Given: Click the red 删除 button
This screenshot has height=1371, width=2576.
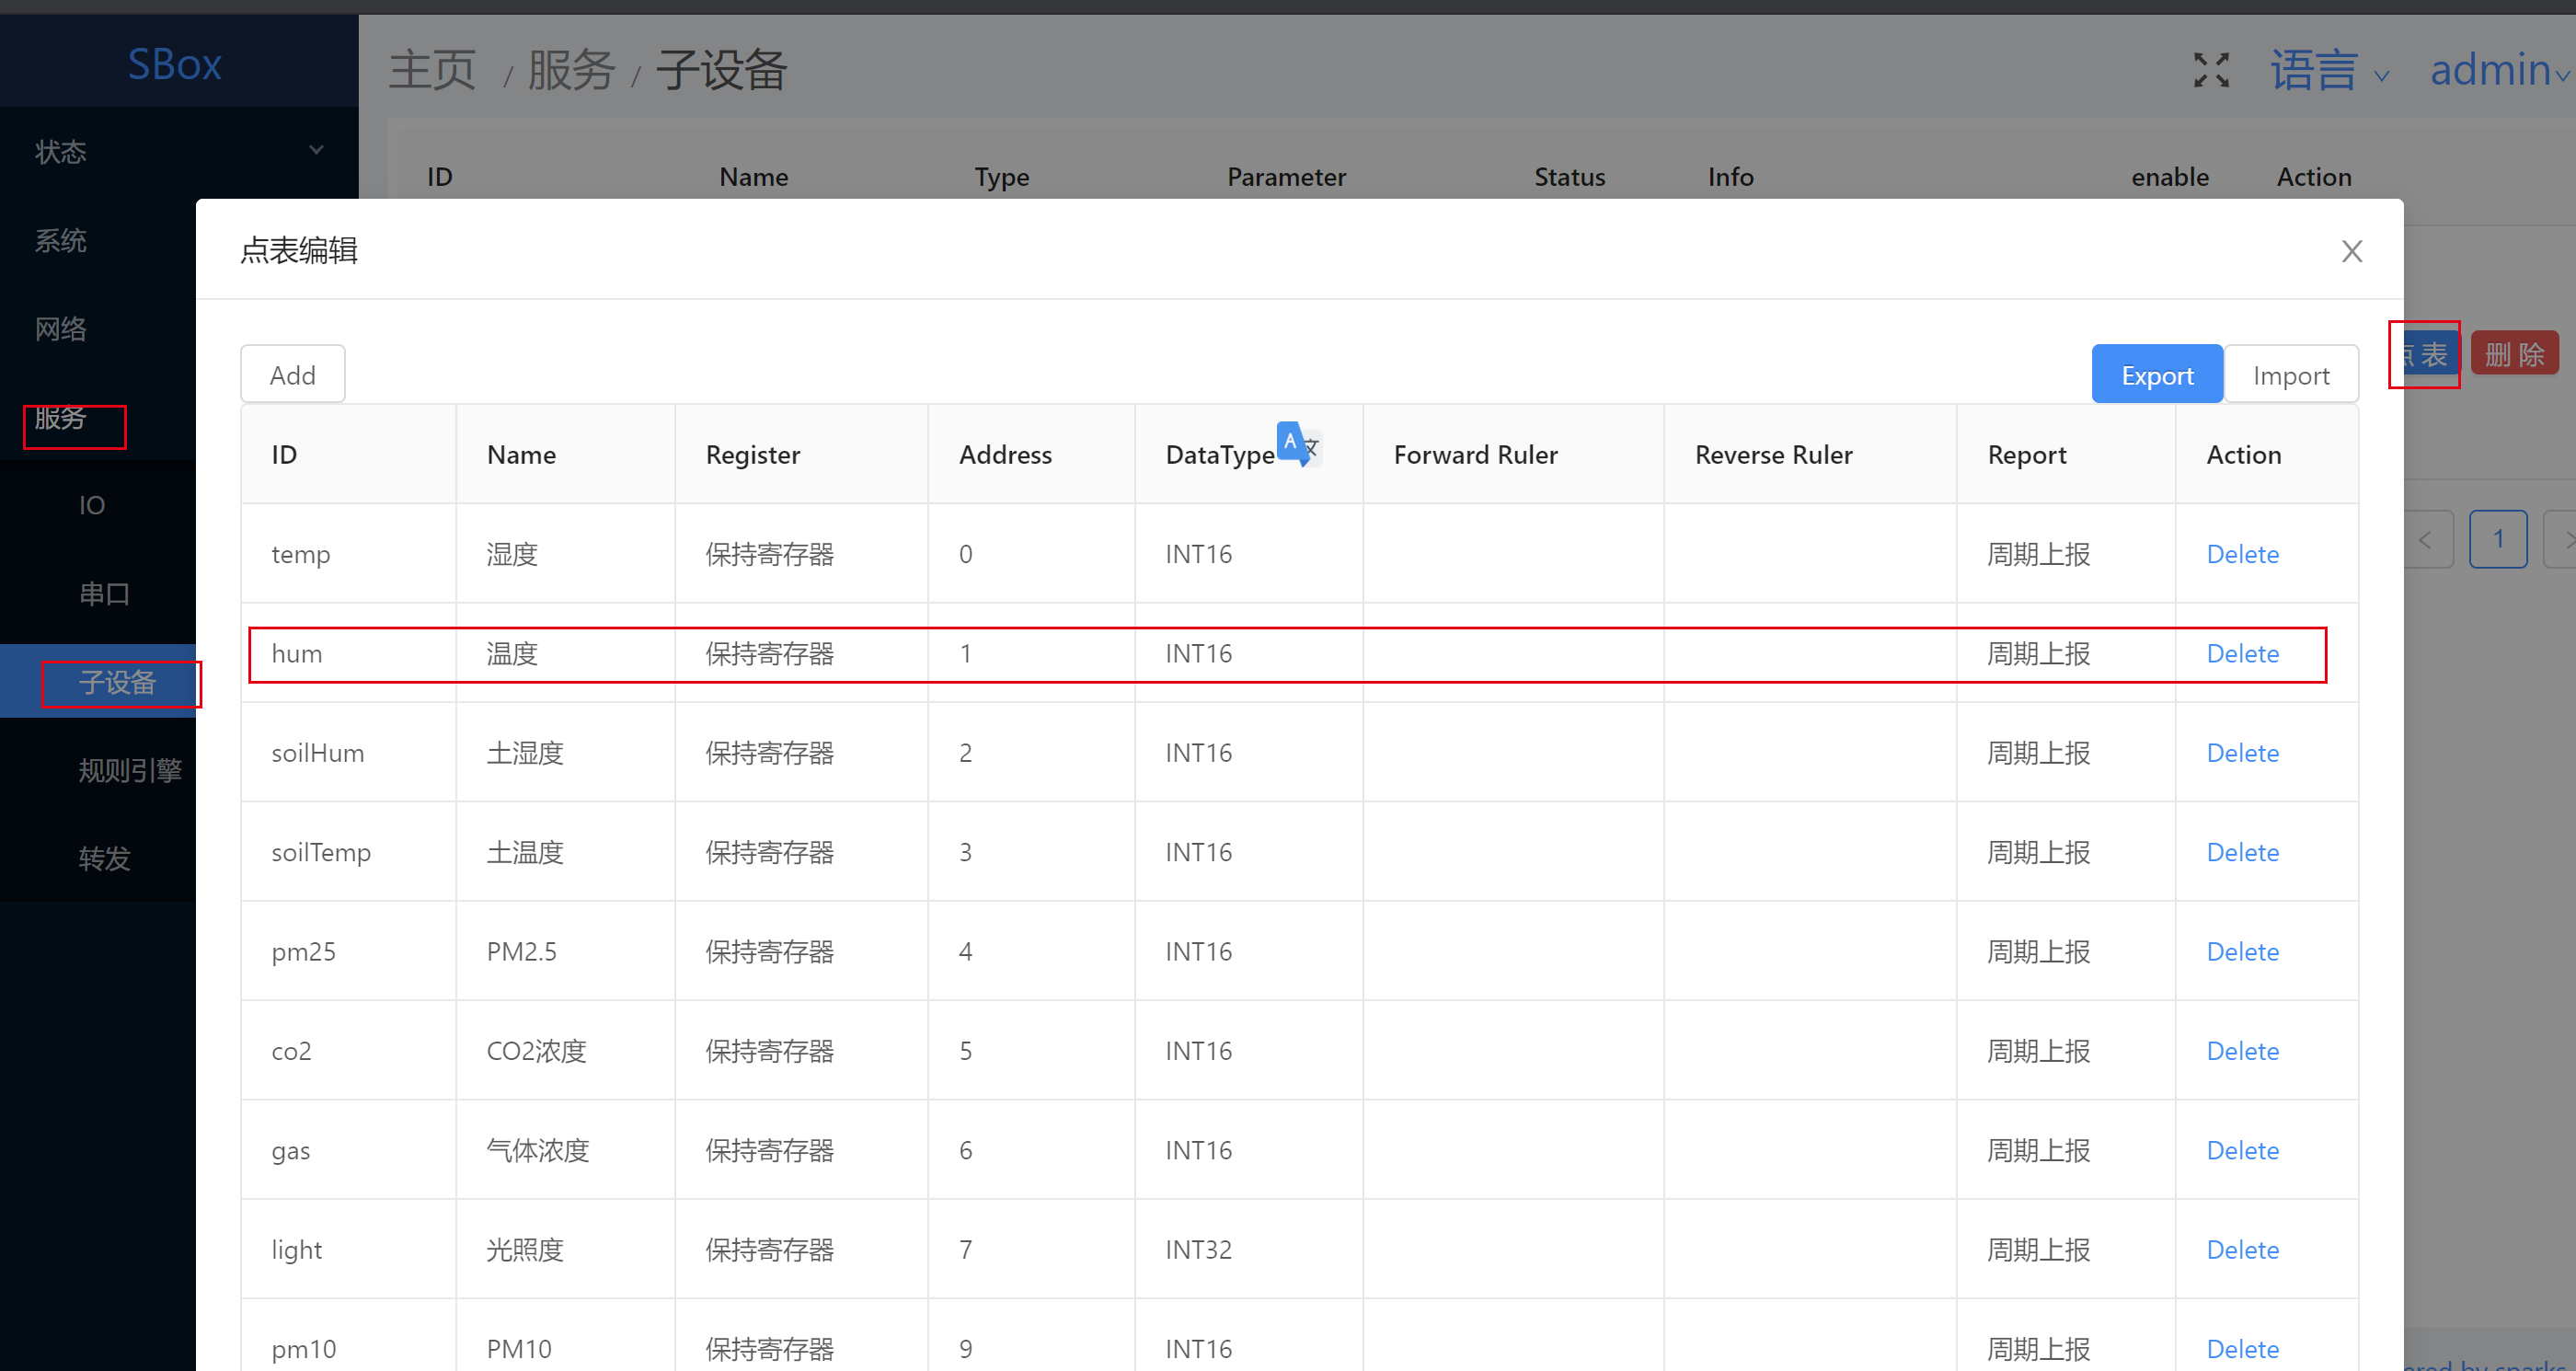Looking at the screenshot, I should (x=2514, y=354).
